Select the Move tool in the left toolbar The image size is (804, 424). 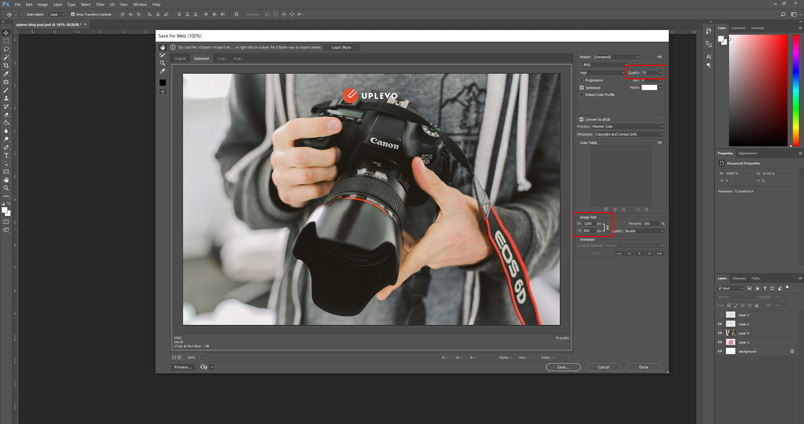(x=6, y=33)
